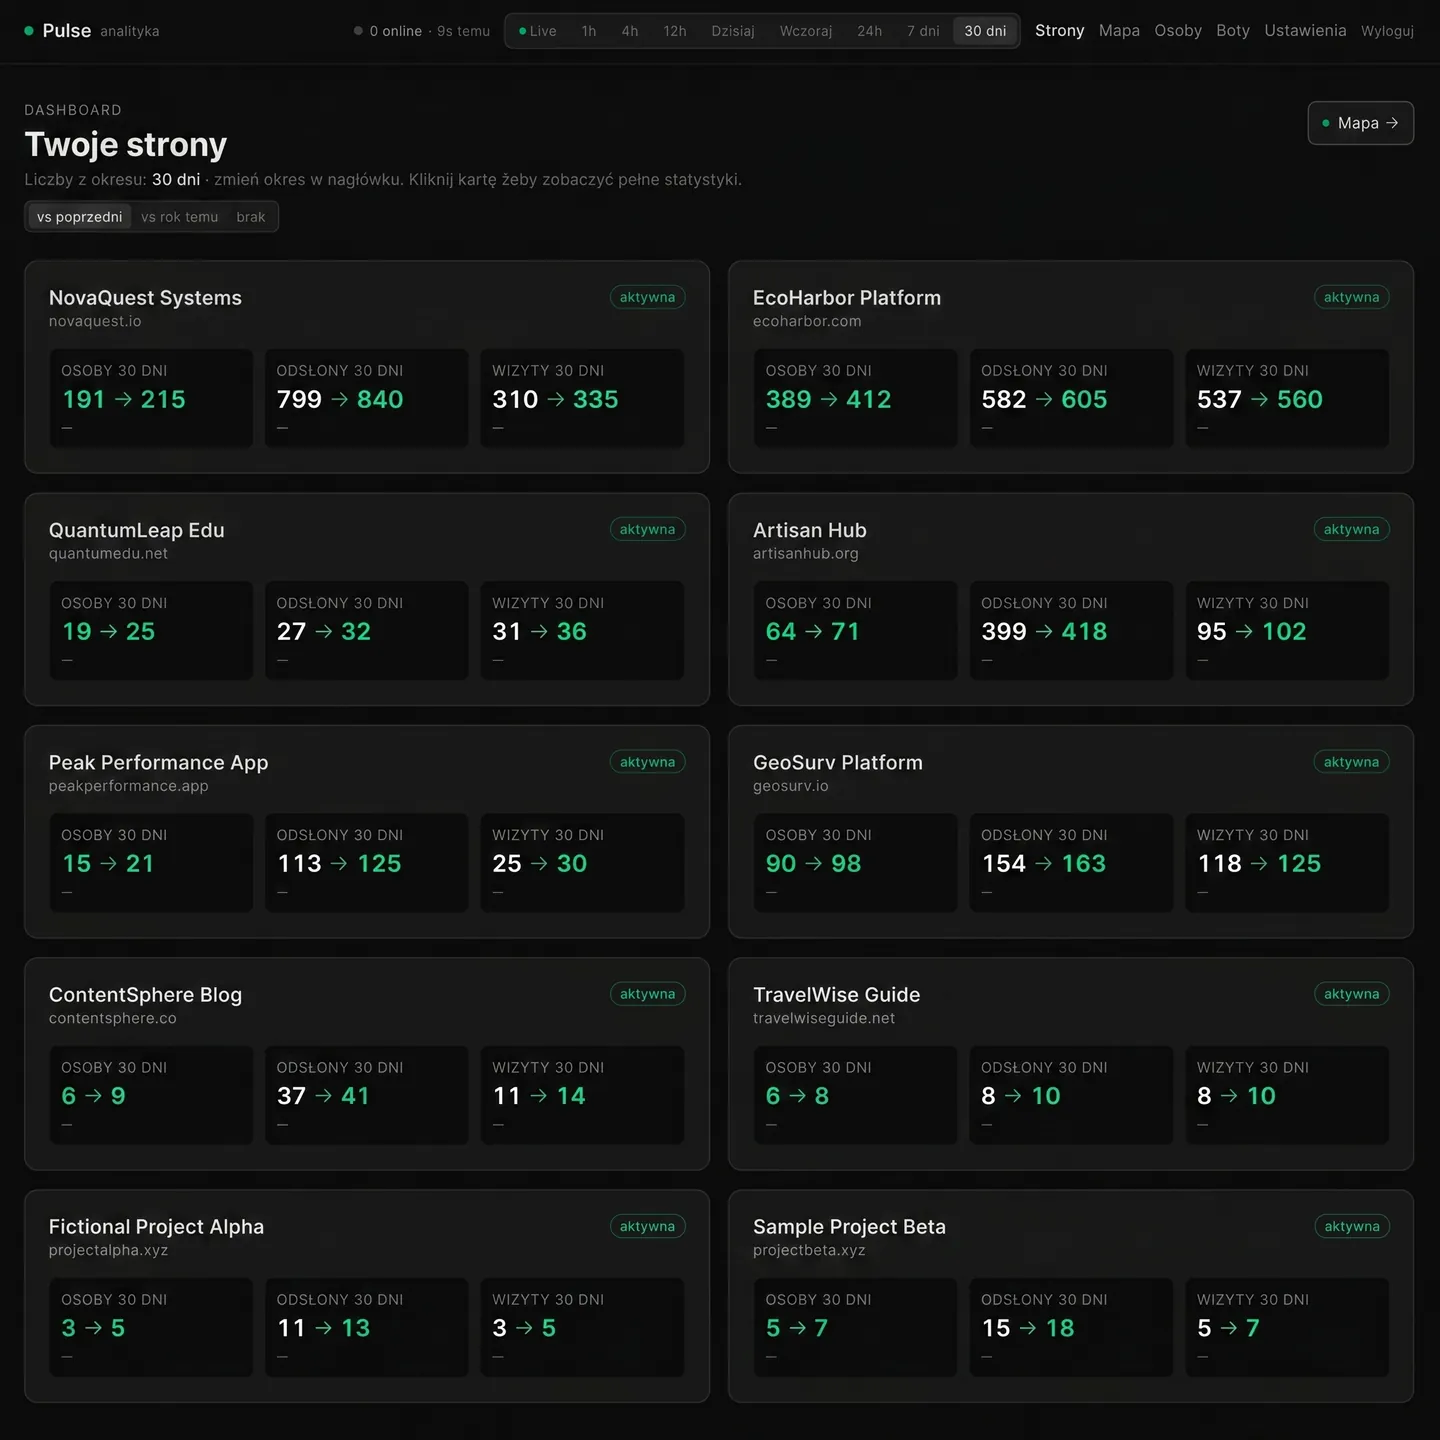This screenshot has width=1440, height=1440.
Task: Select the 12h time range
Action: tap(675, 31)
